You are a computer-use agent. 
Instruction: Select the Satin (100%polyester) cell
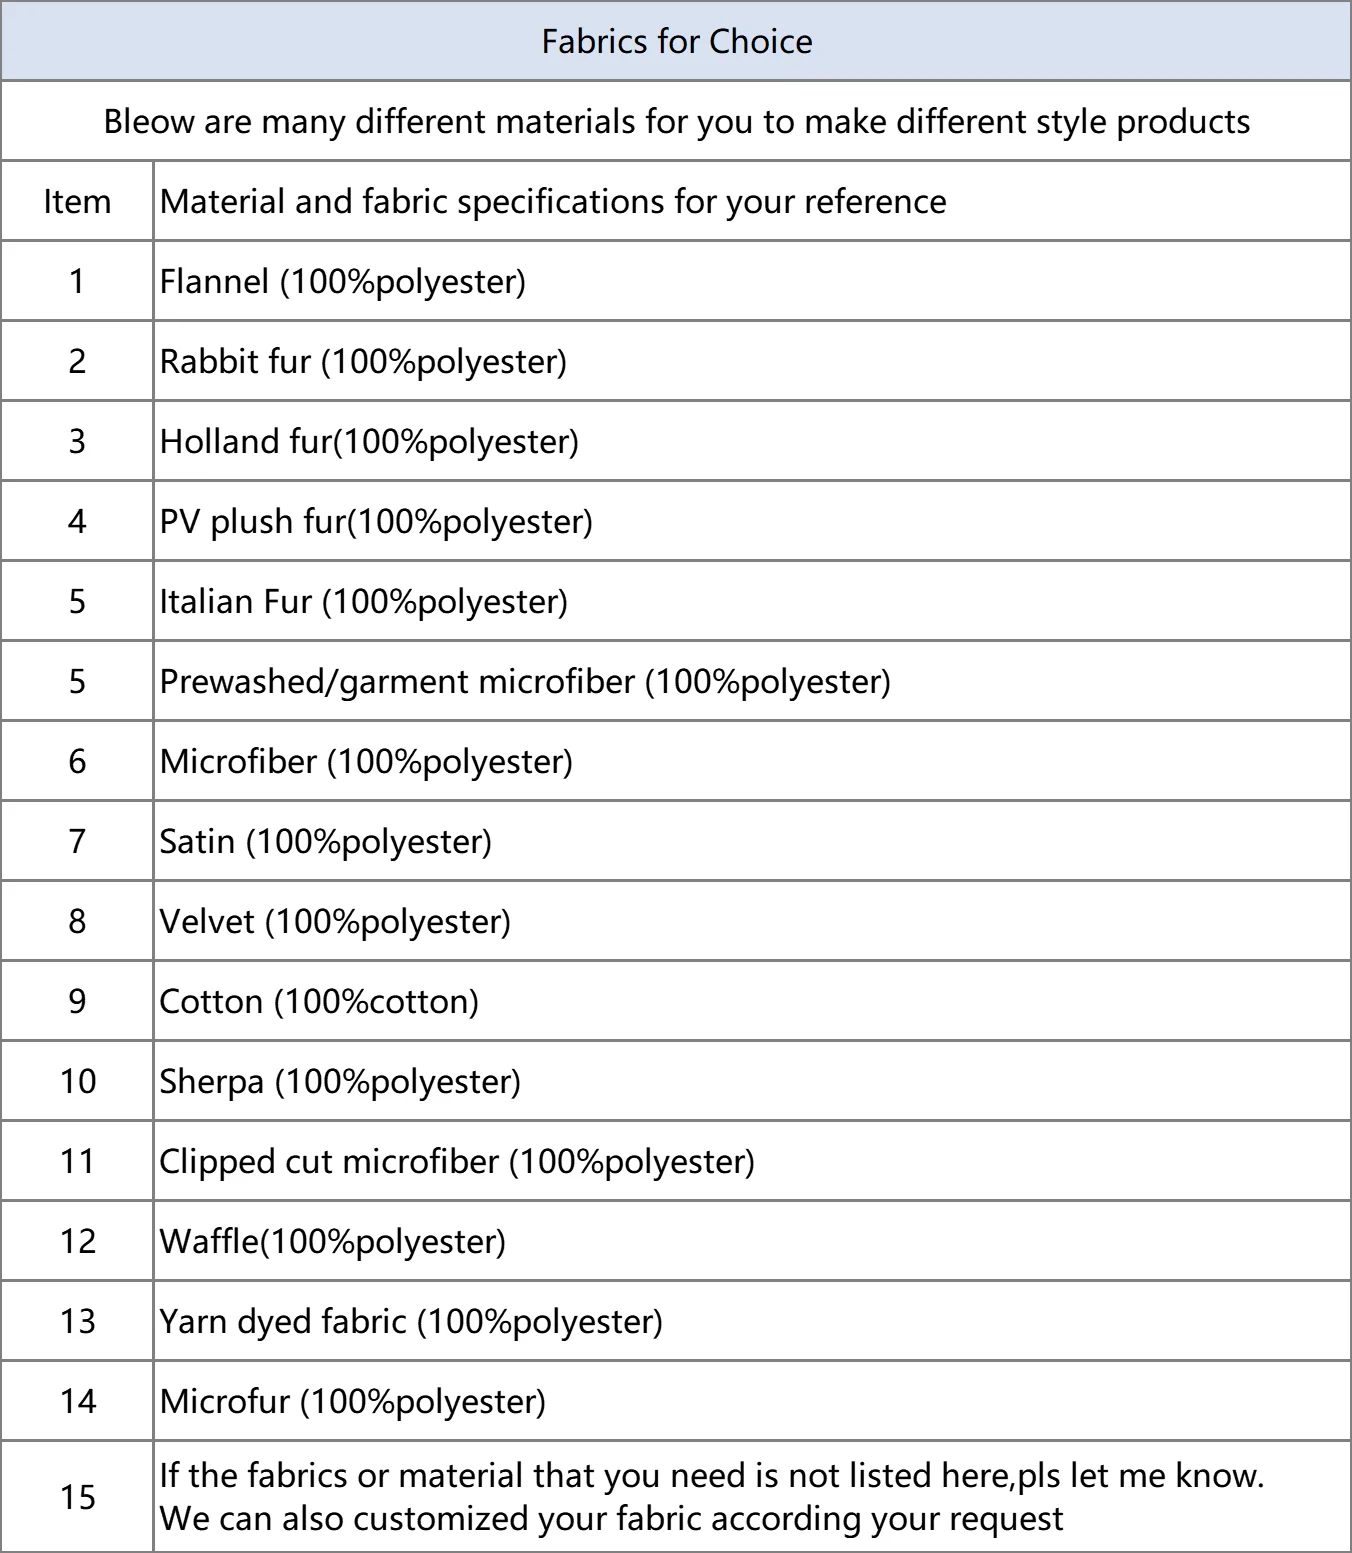[326, 841]
